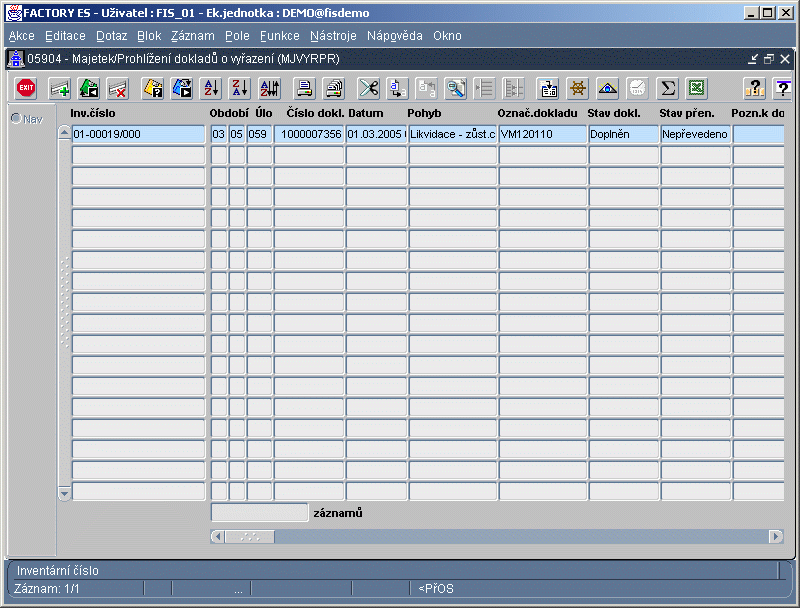
Task: Click the record count field beside 'záznamů'
Action: tap(259, 513)
